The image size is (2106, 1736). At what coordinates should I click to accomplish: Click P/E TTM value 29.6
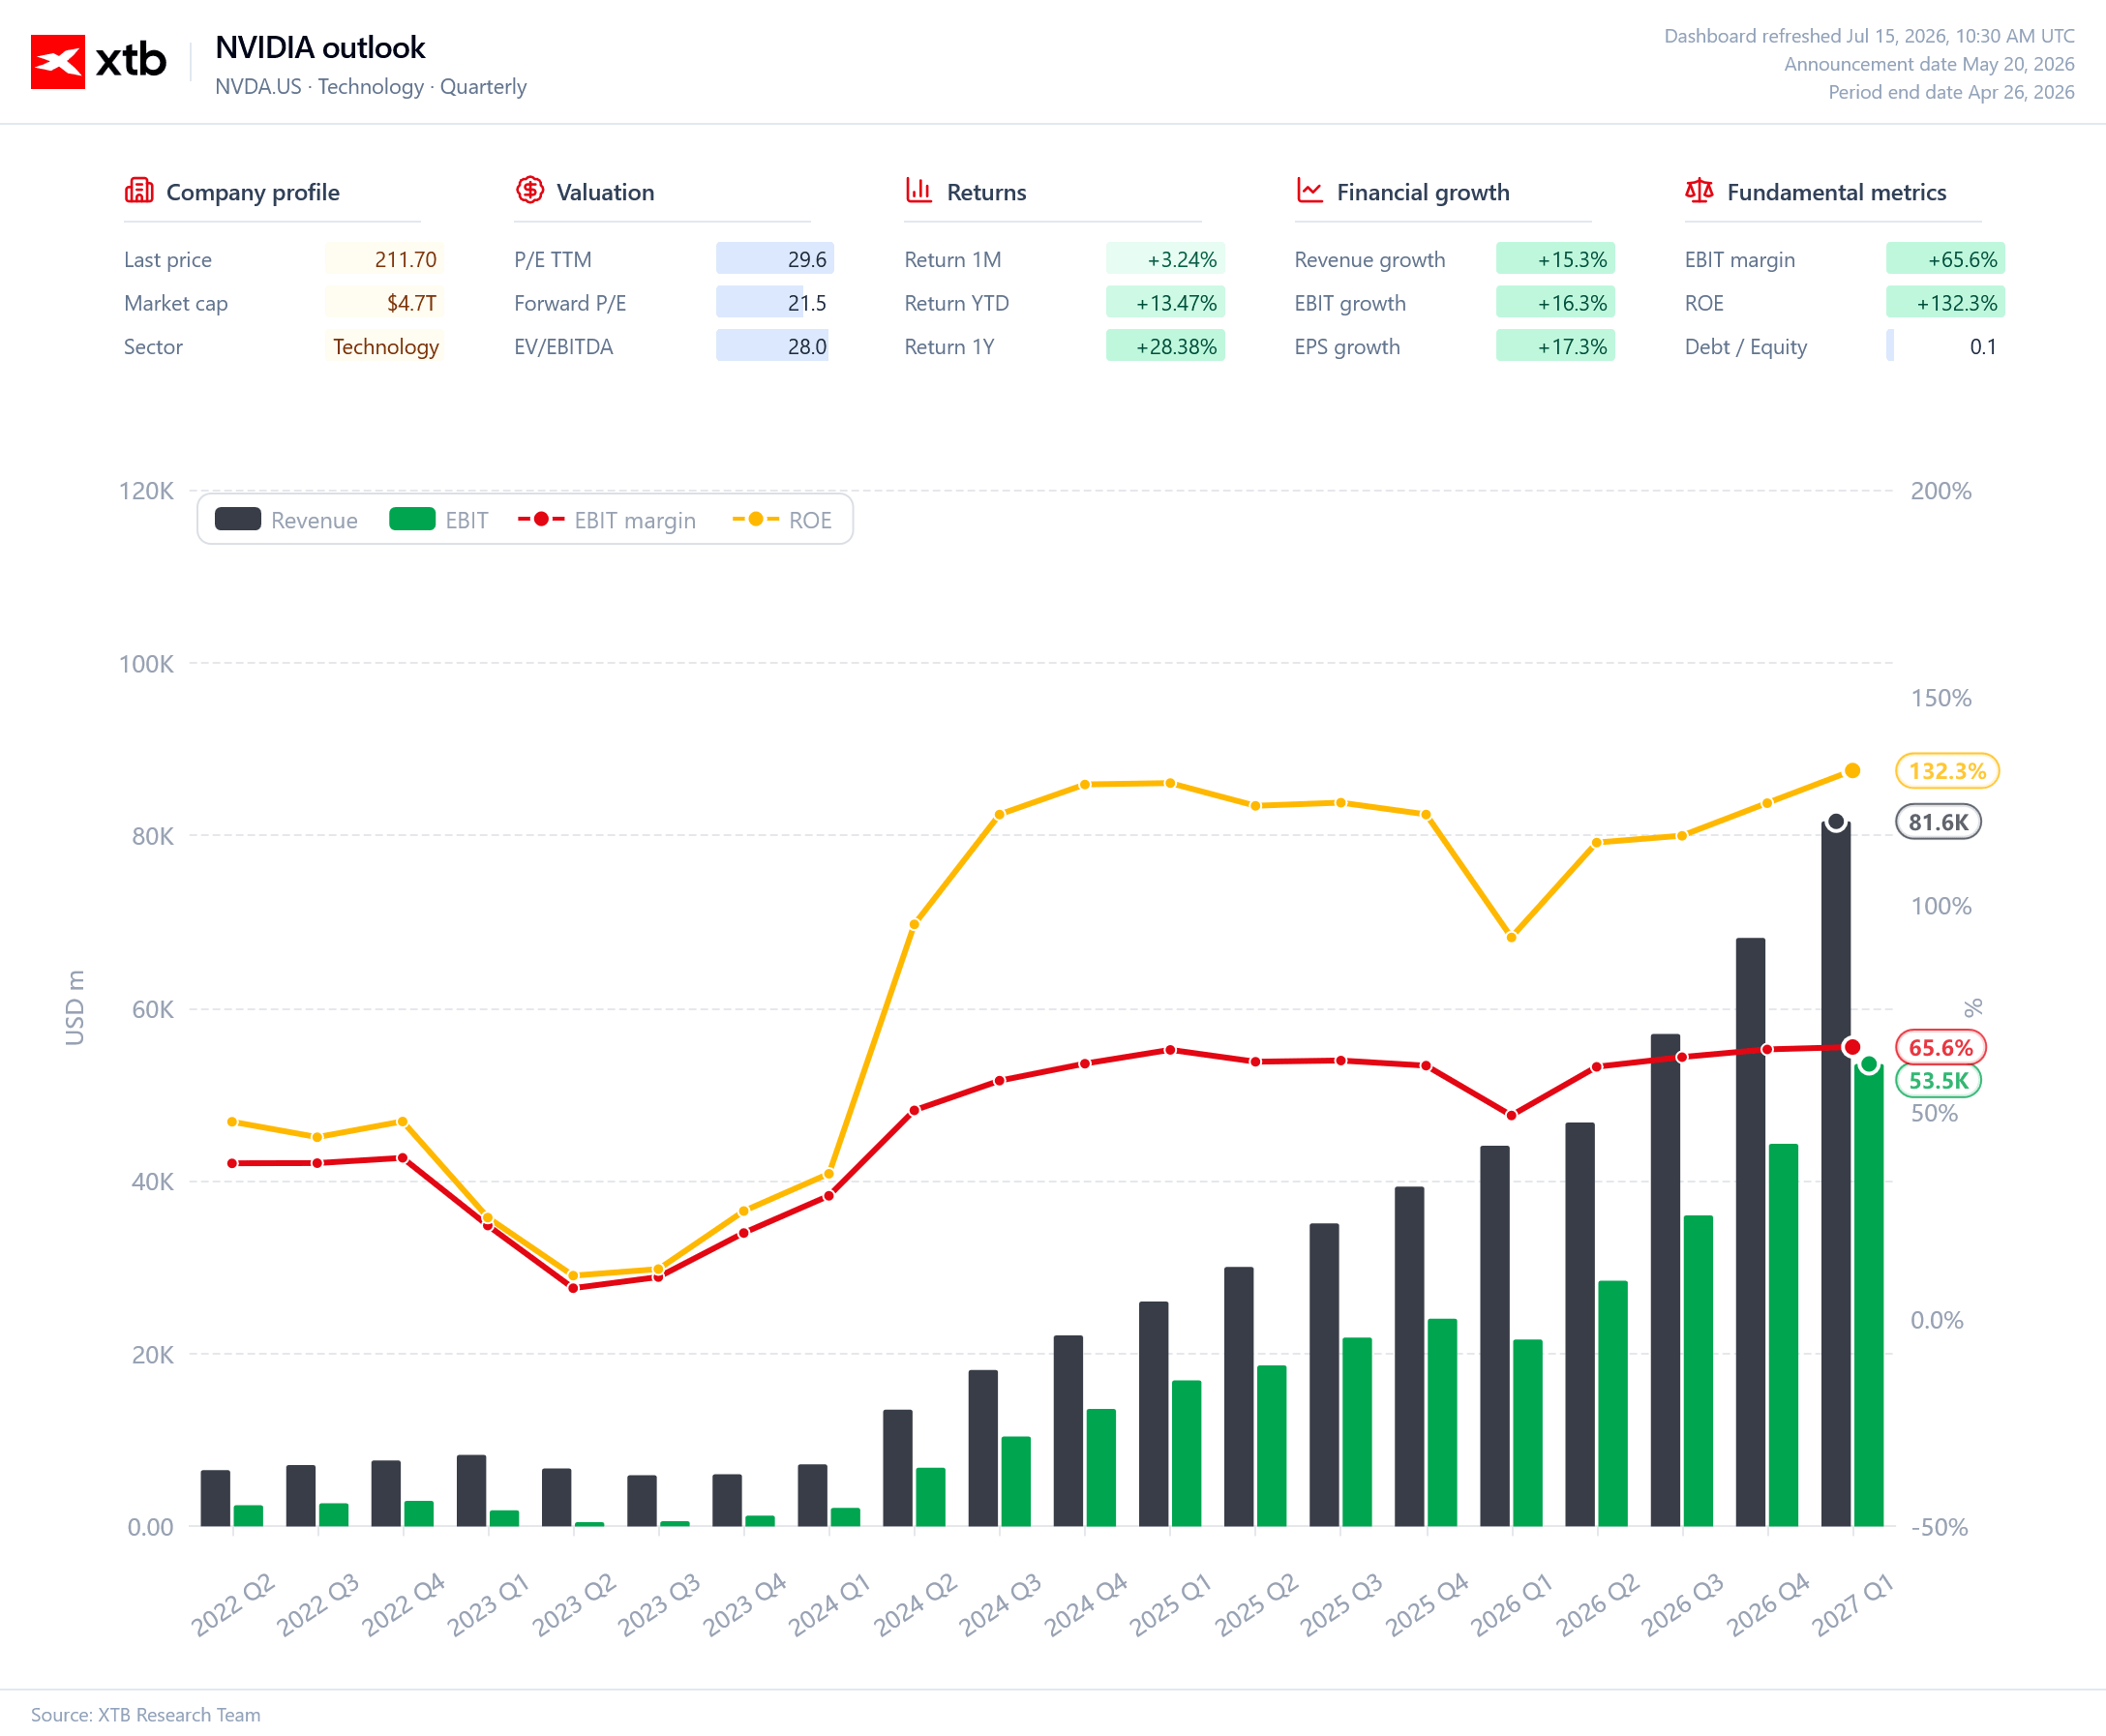775,259
